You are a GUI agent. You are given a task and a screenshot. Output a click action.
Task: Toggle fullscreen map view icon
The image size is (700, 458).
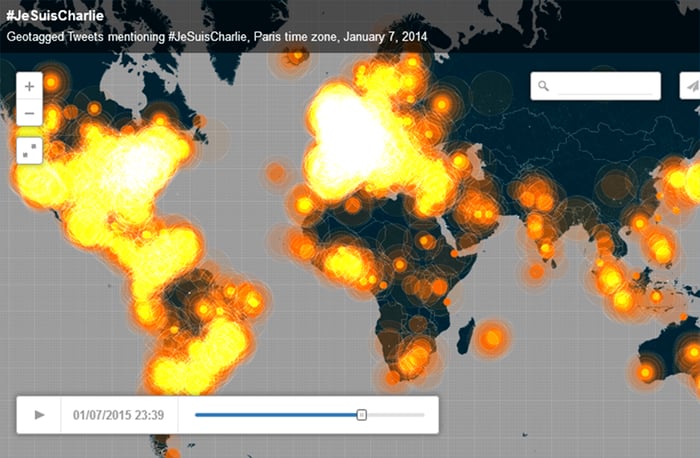29,150
